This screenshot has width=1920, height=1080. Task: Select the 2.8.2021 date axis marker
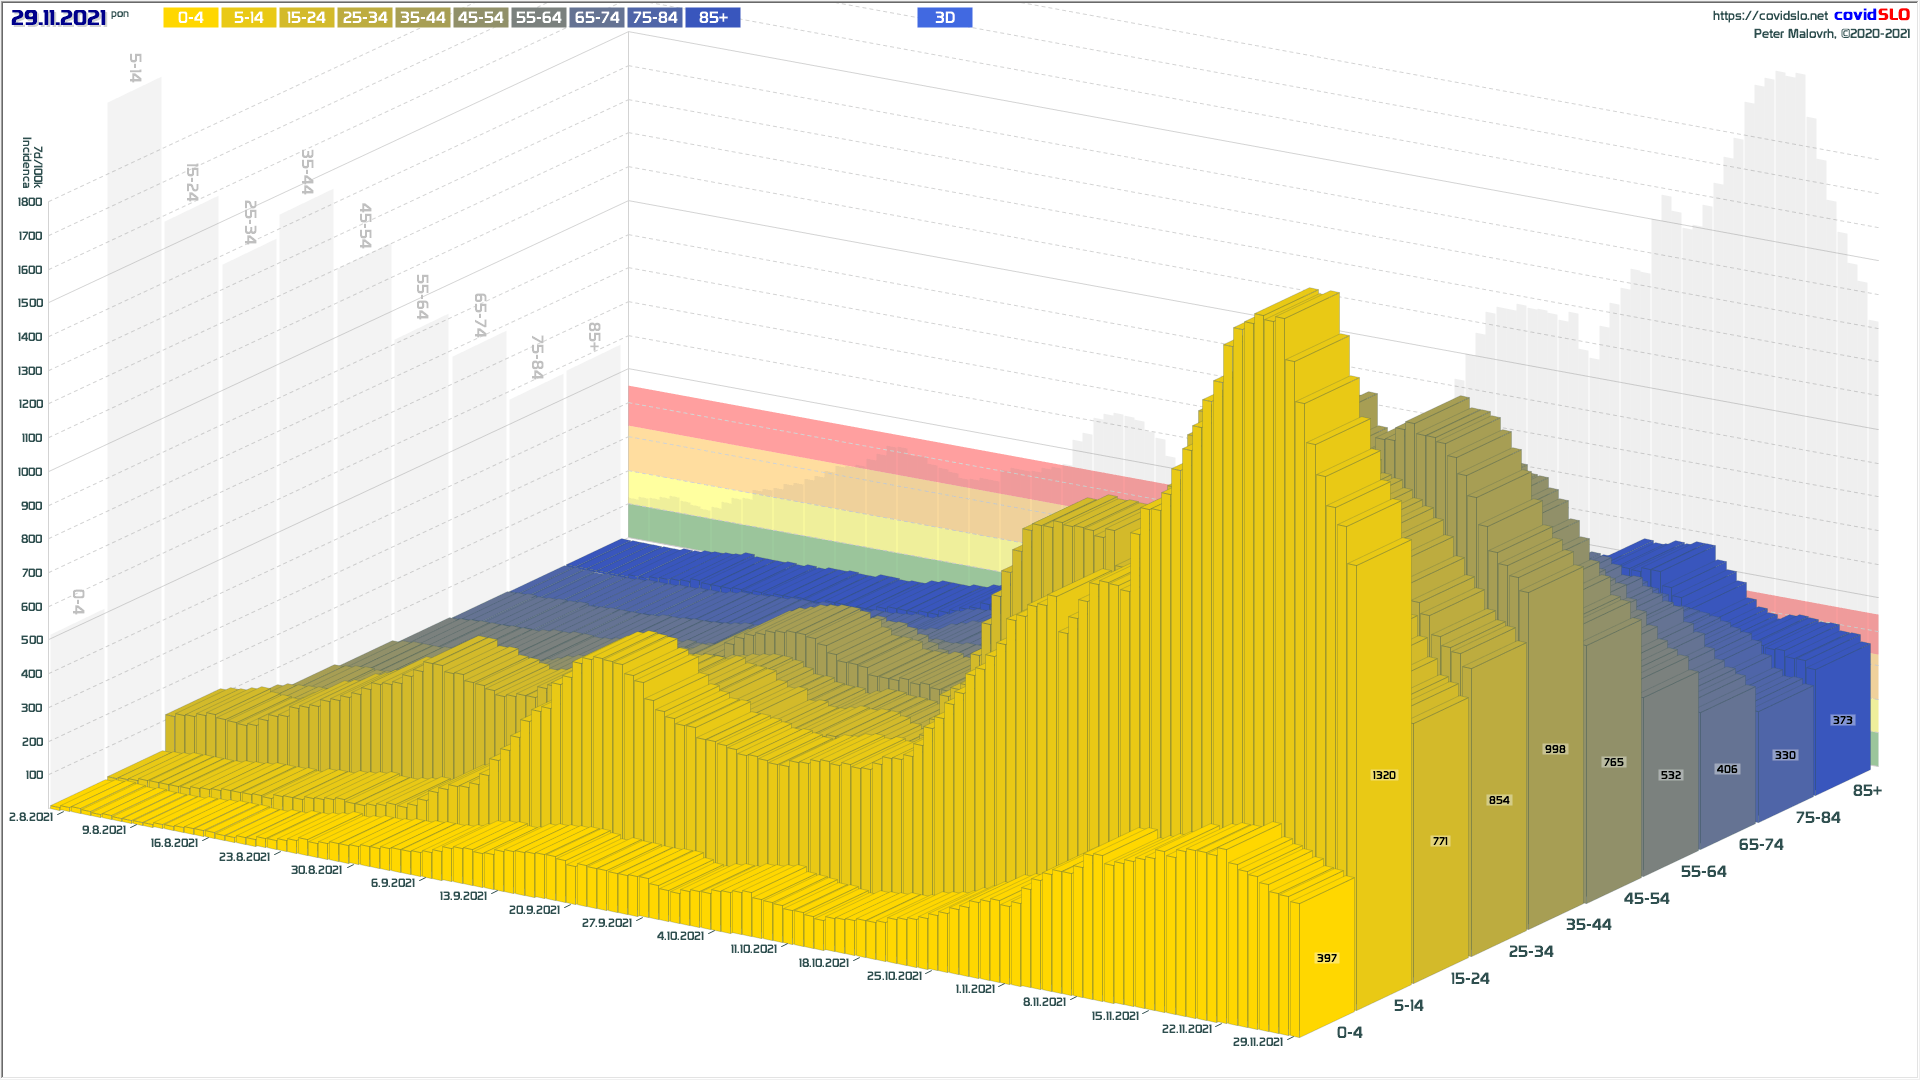pos(31,817)
